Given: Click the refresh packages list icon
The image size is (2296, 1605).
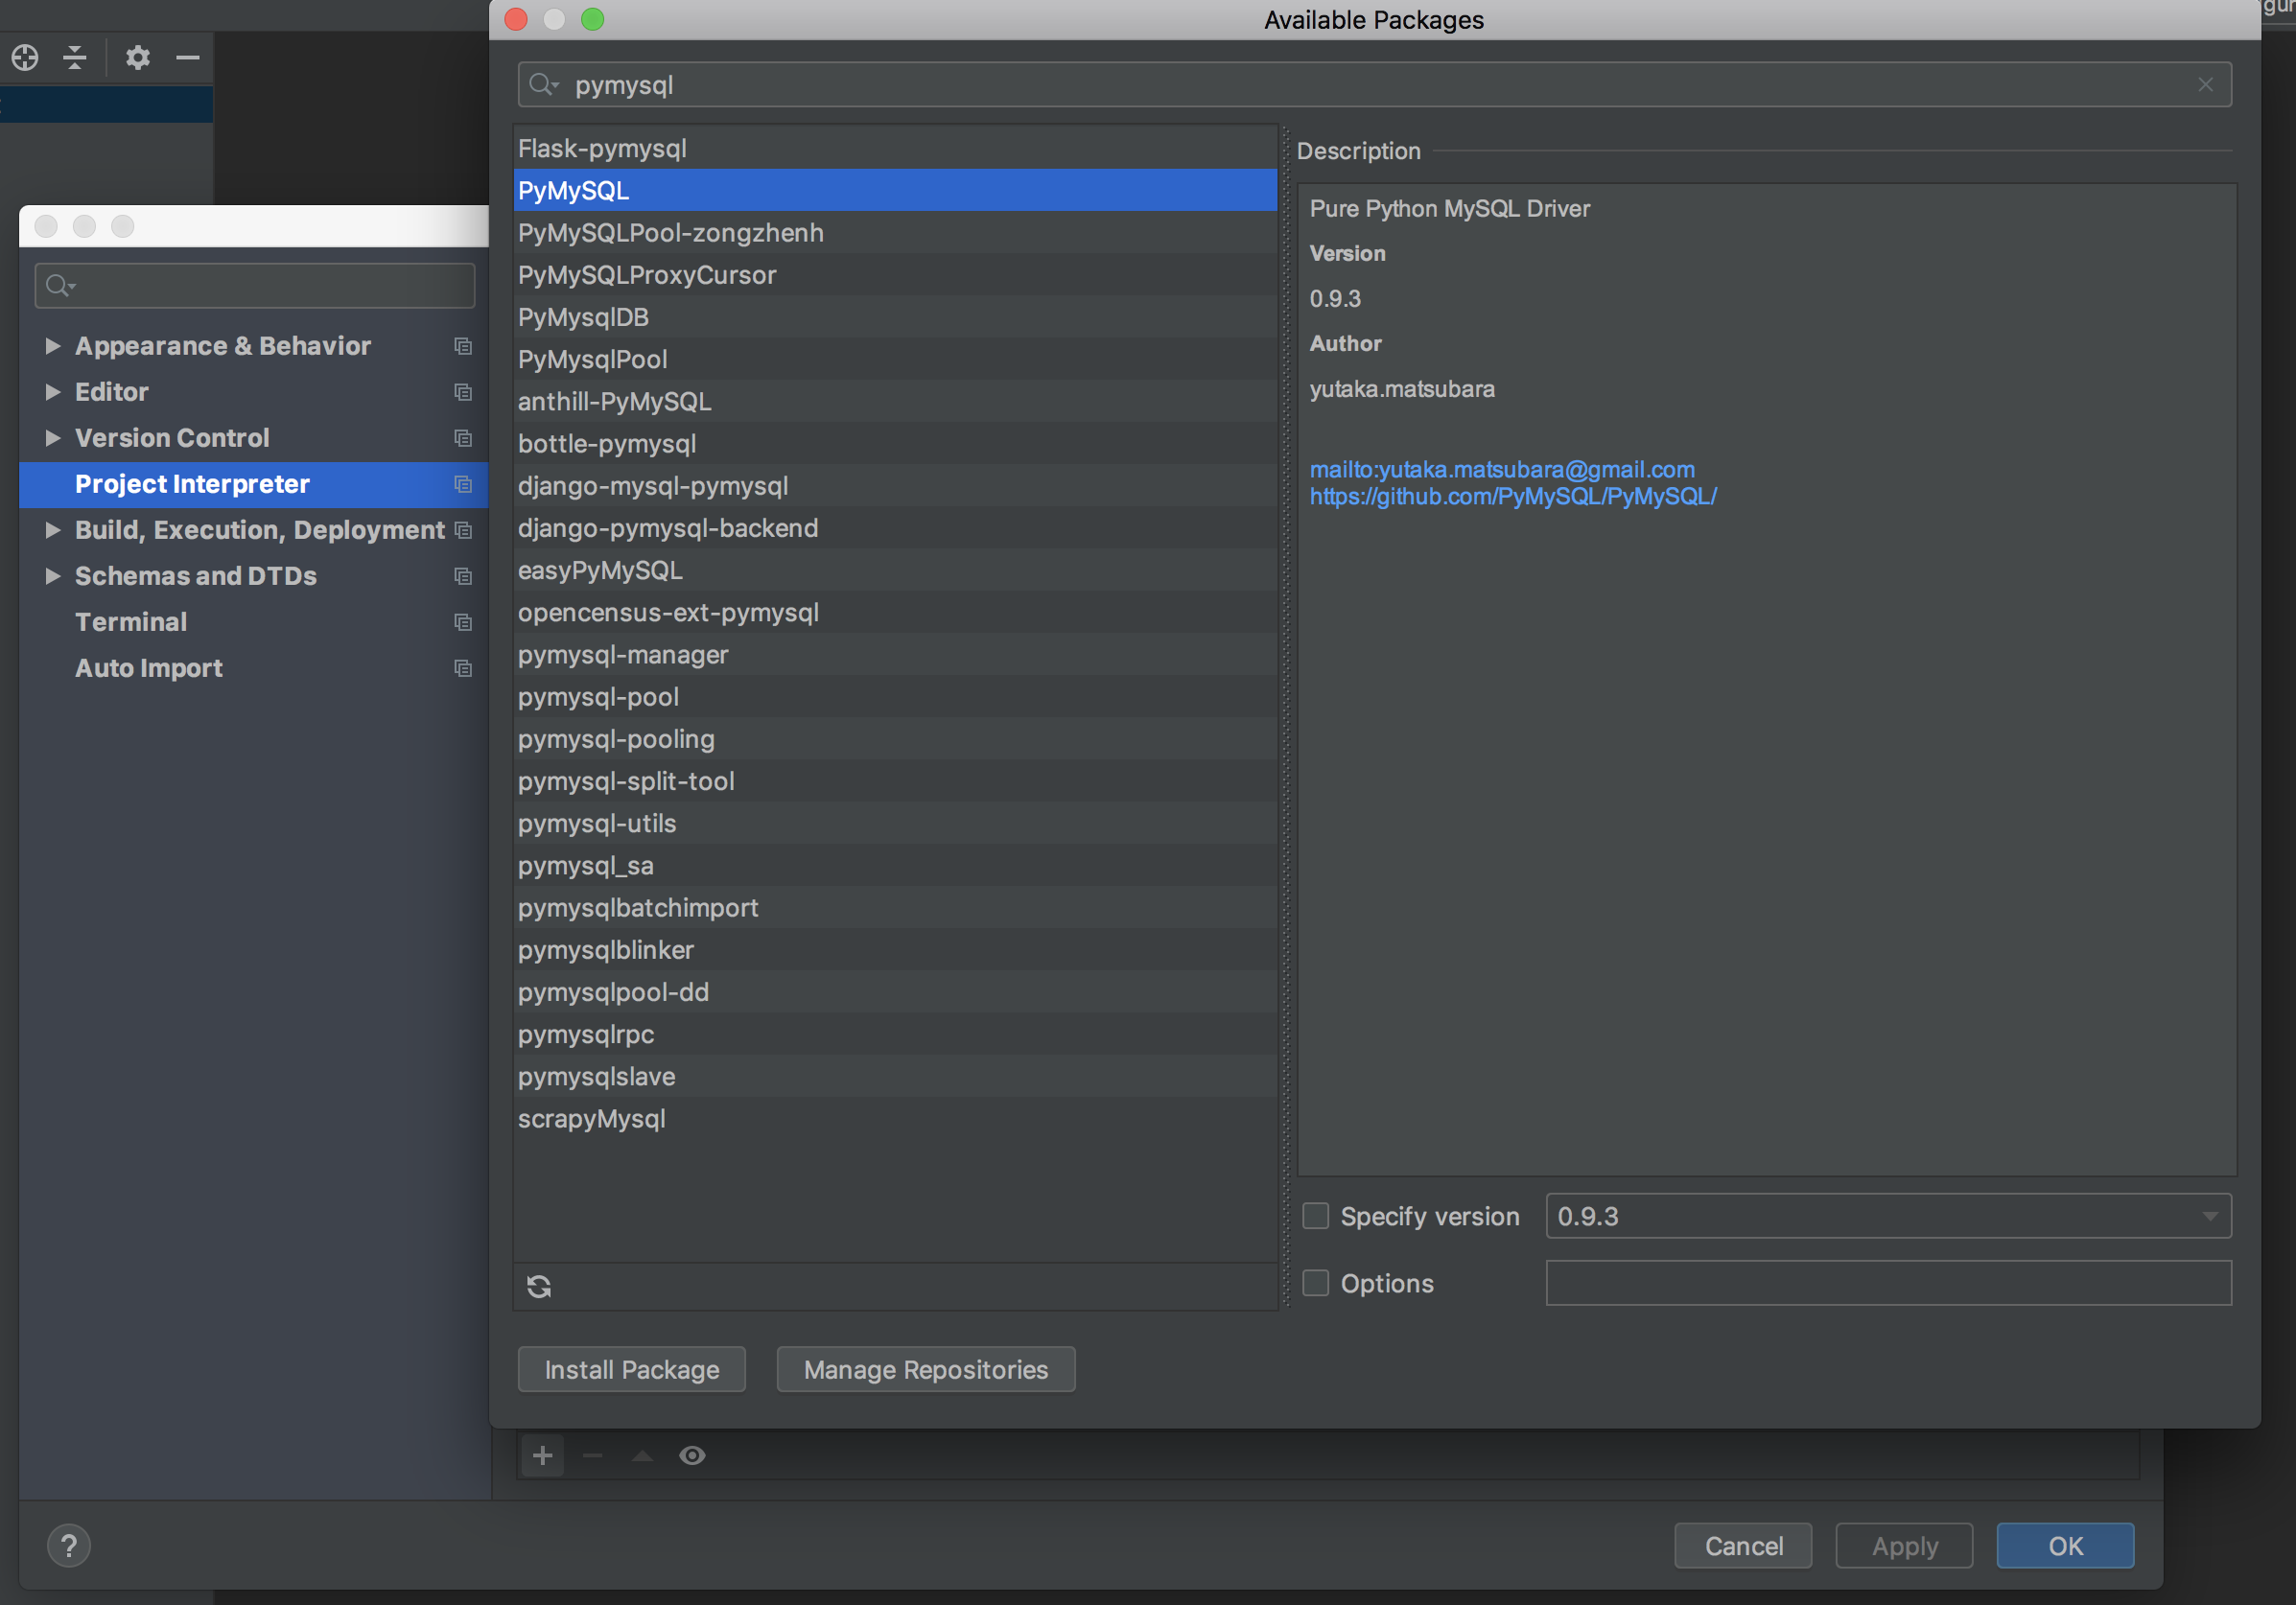Looking at the screenshot, I should pos(539,1286).
